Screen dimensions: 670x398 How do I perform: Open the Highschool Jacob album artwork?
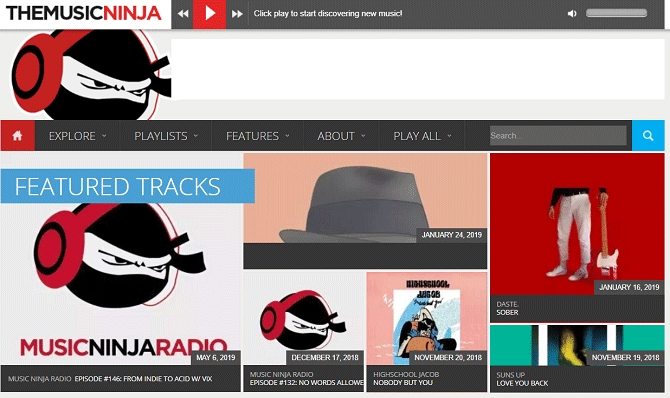[426, 318]
